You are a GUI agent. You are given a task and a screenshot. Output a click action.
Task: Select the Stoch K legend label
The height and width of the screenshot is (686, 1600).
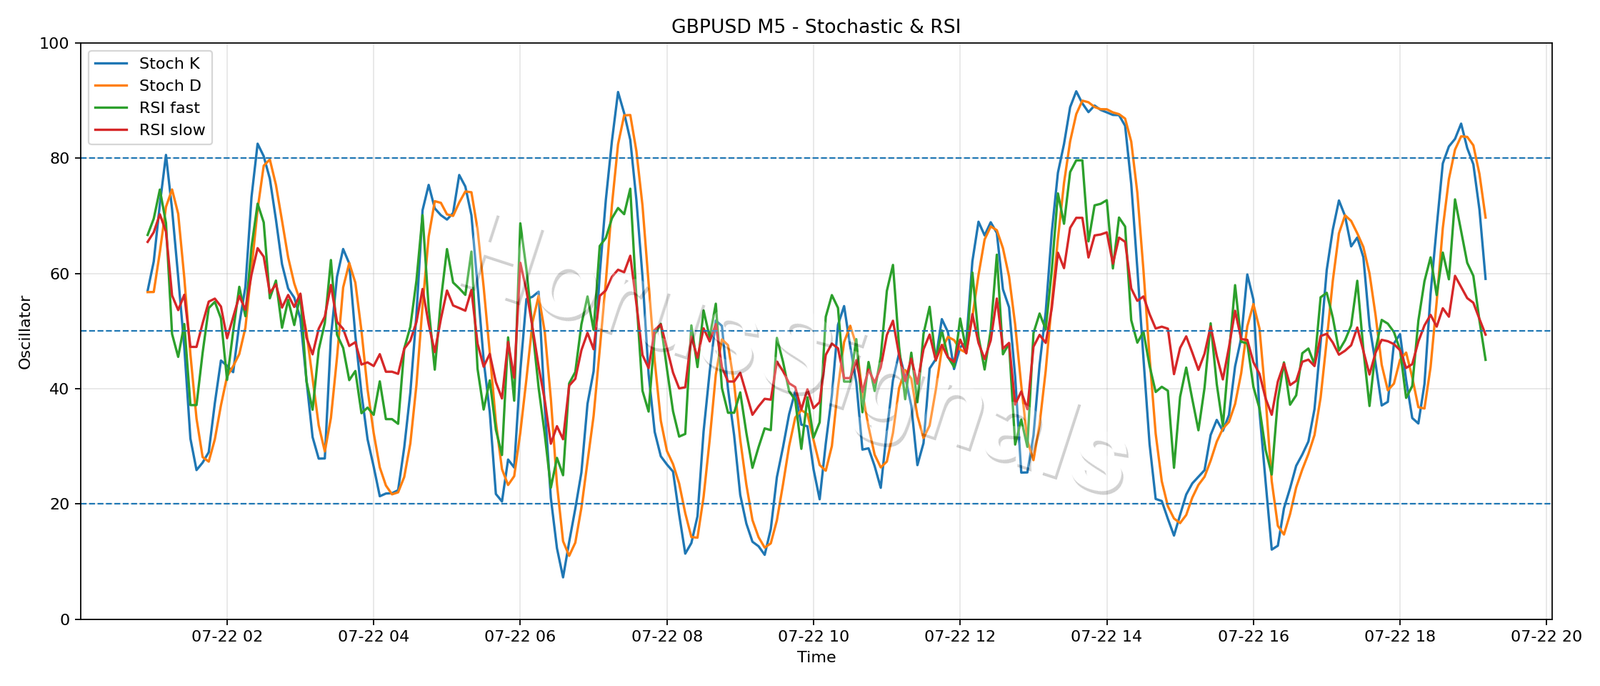point(169,63)
